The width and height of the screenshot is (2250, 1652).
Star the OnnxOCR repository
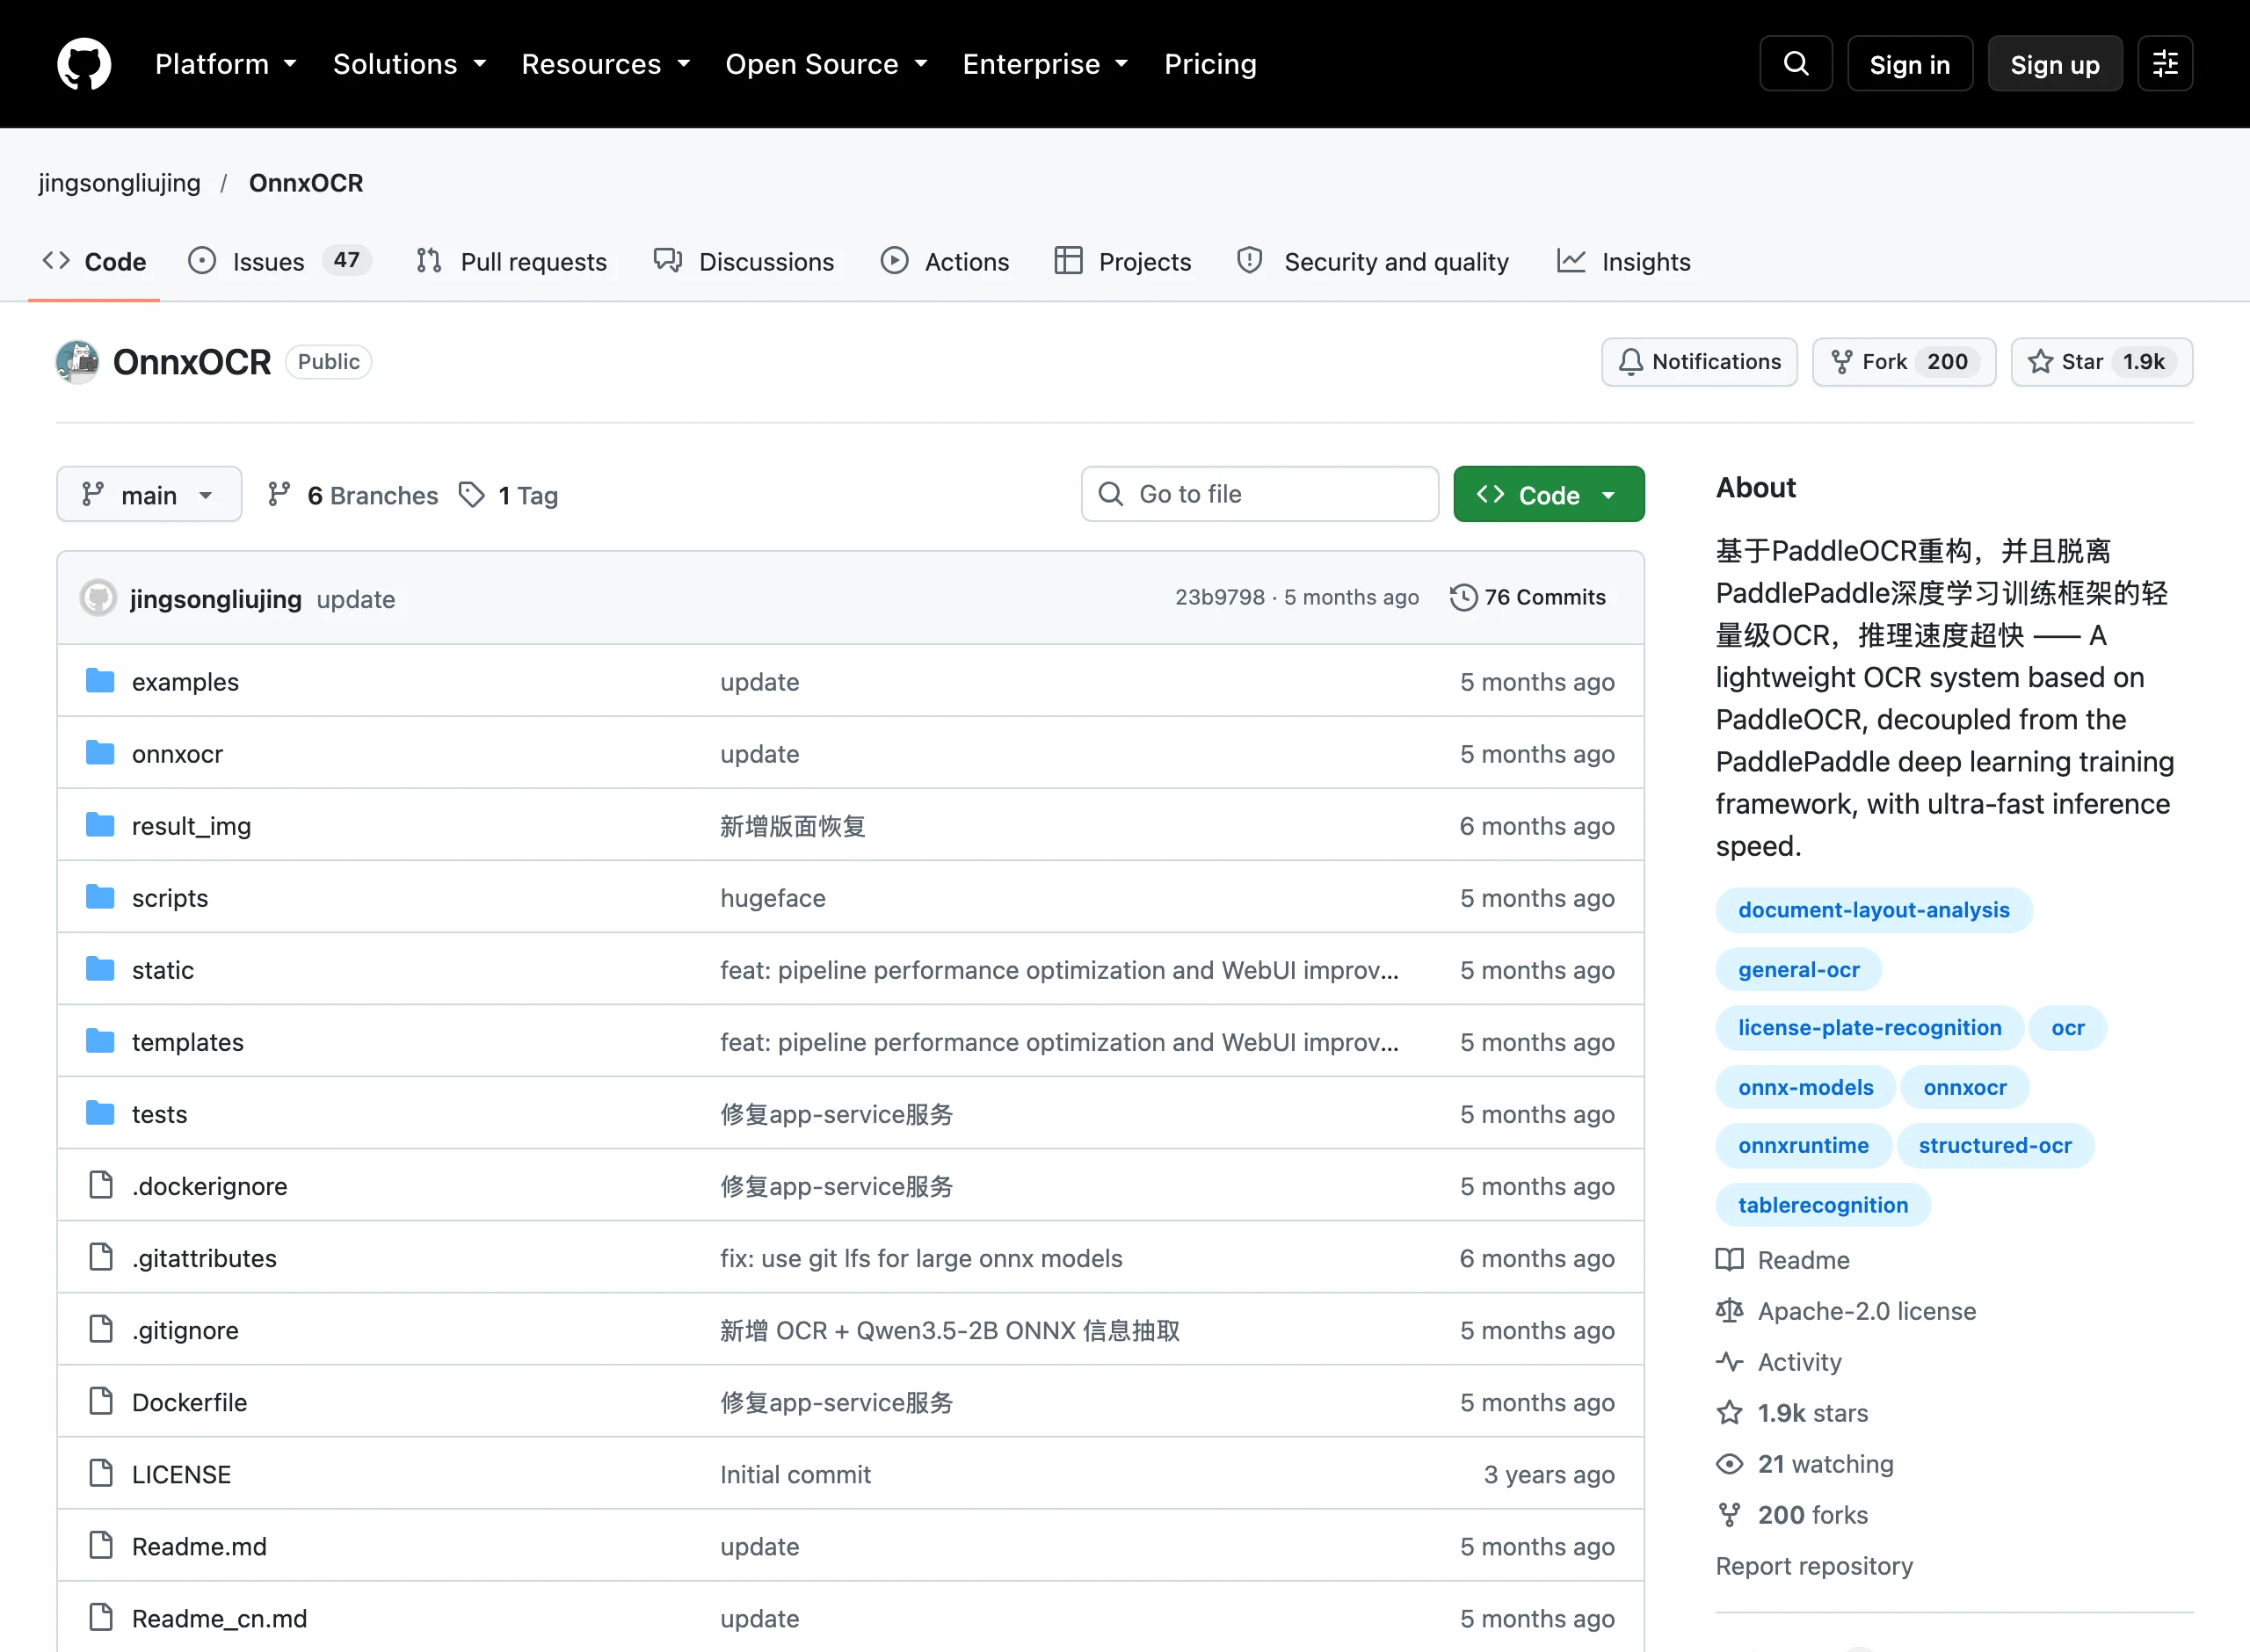2101,362
